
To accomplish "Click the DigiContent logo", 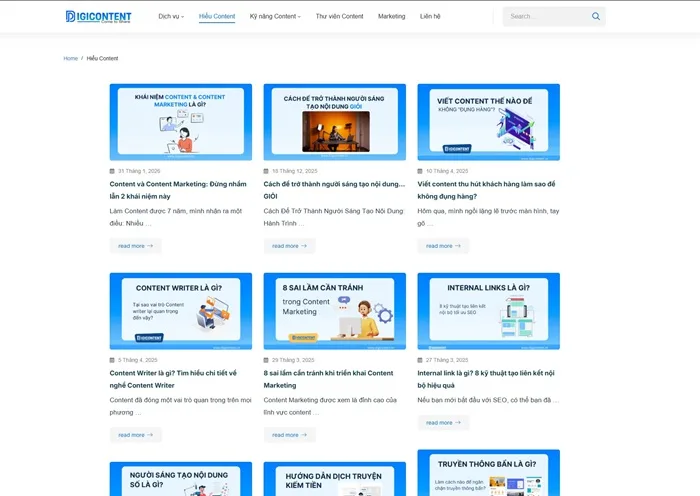I will pos(98,17).
